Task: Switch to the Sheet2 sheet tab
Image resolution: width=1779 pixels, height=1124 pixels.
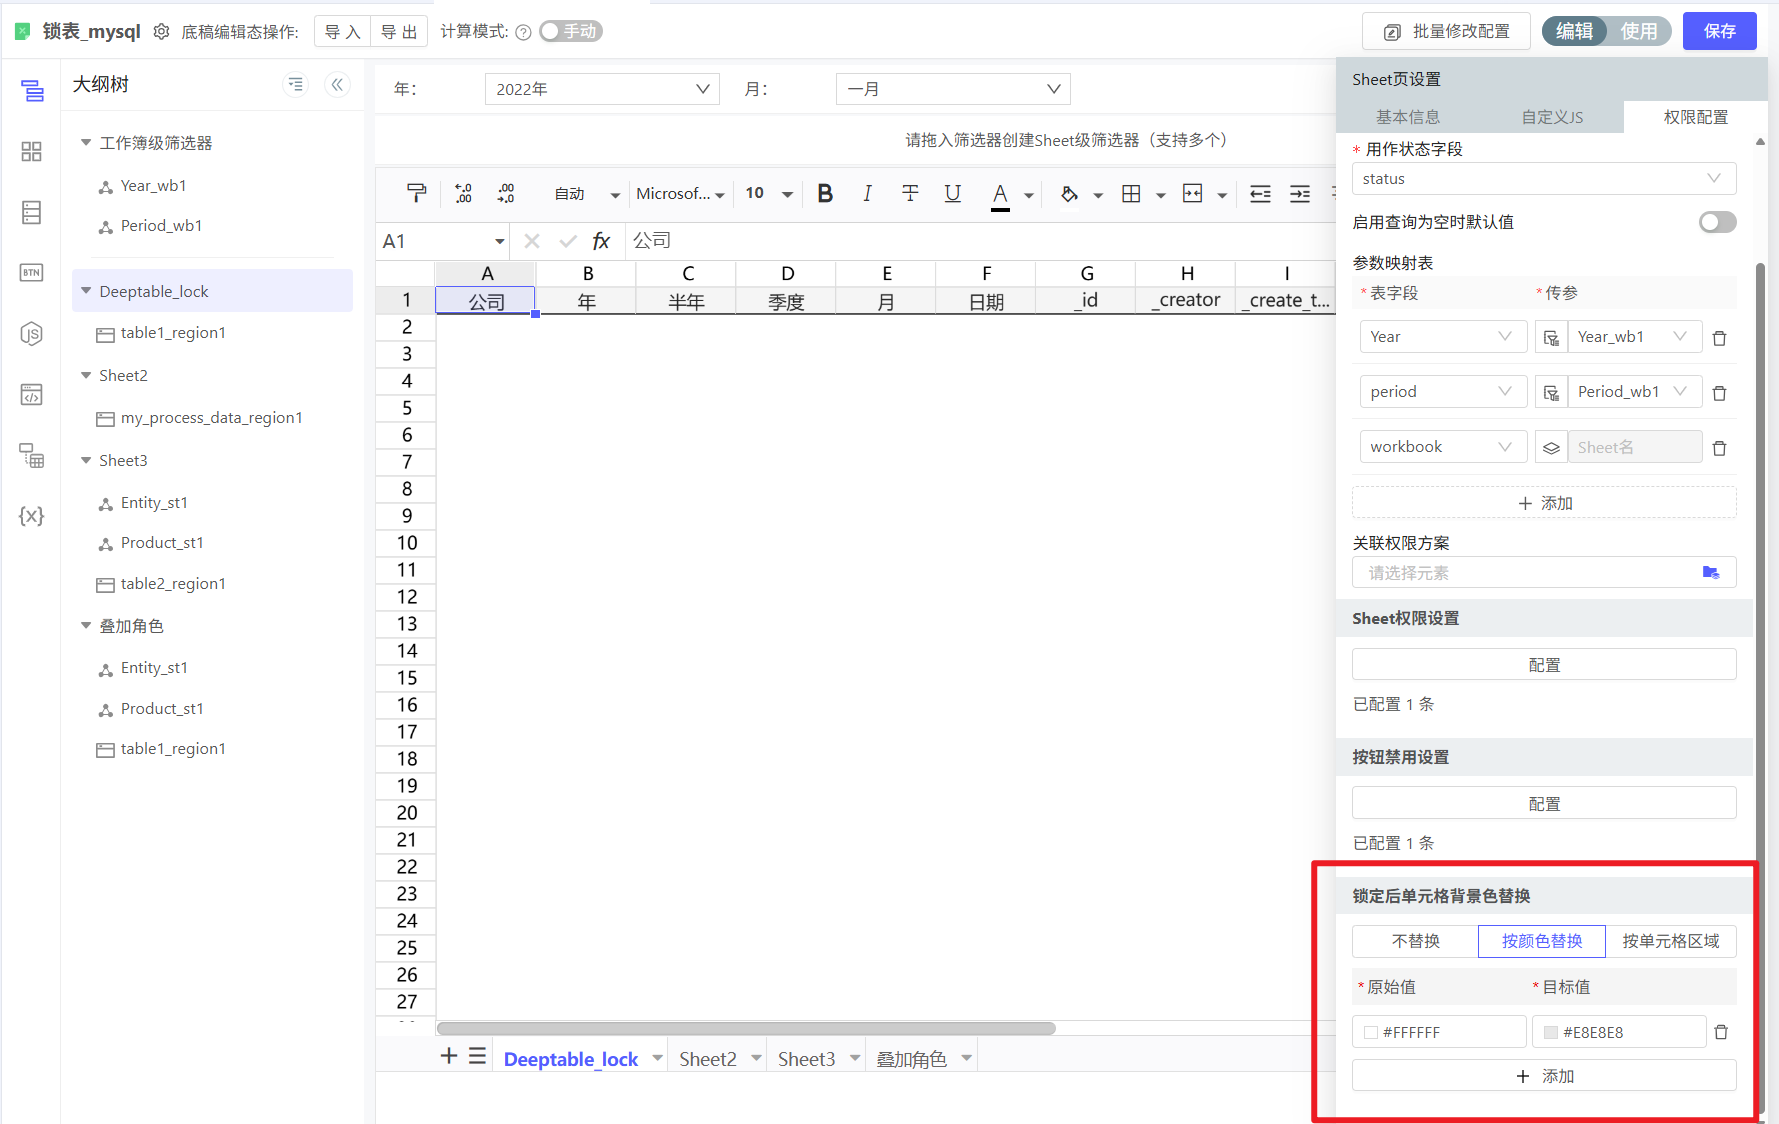Action: tap(707, 1059)
